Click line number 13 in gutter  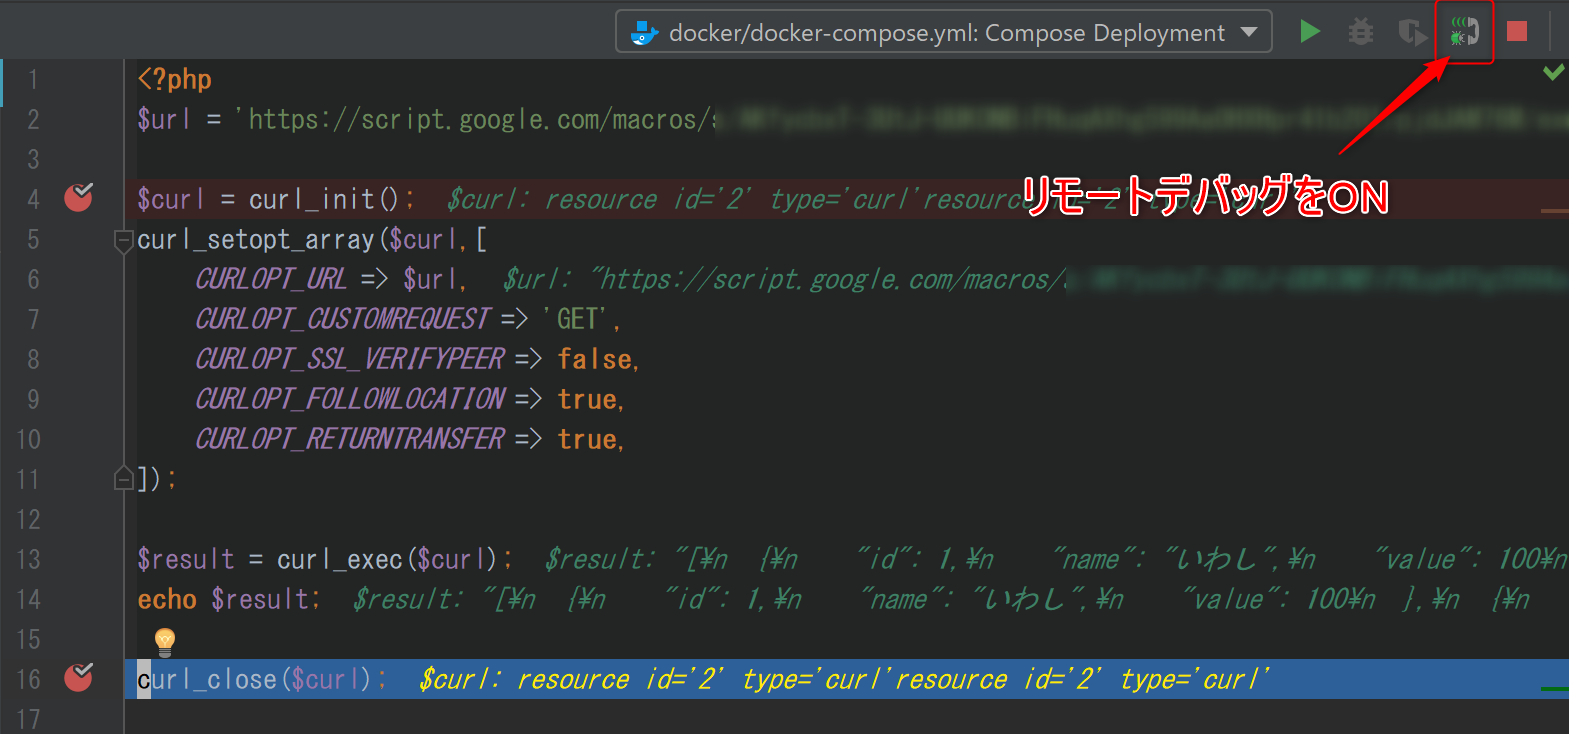pos(29,559)
